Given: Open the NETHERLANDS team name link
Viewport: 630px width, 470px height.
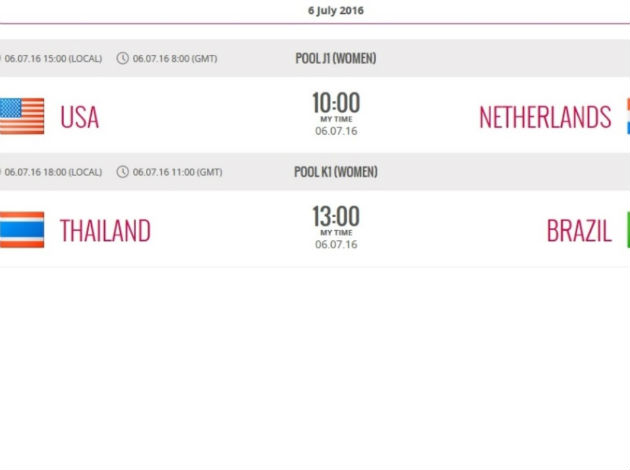Looking at the screenshot, I should point(545,117).
